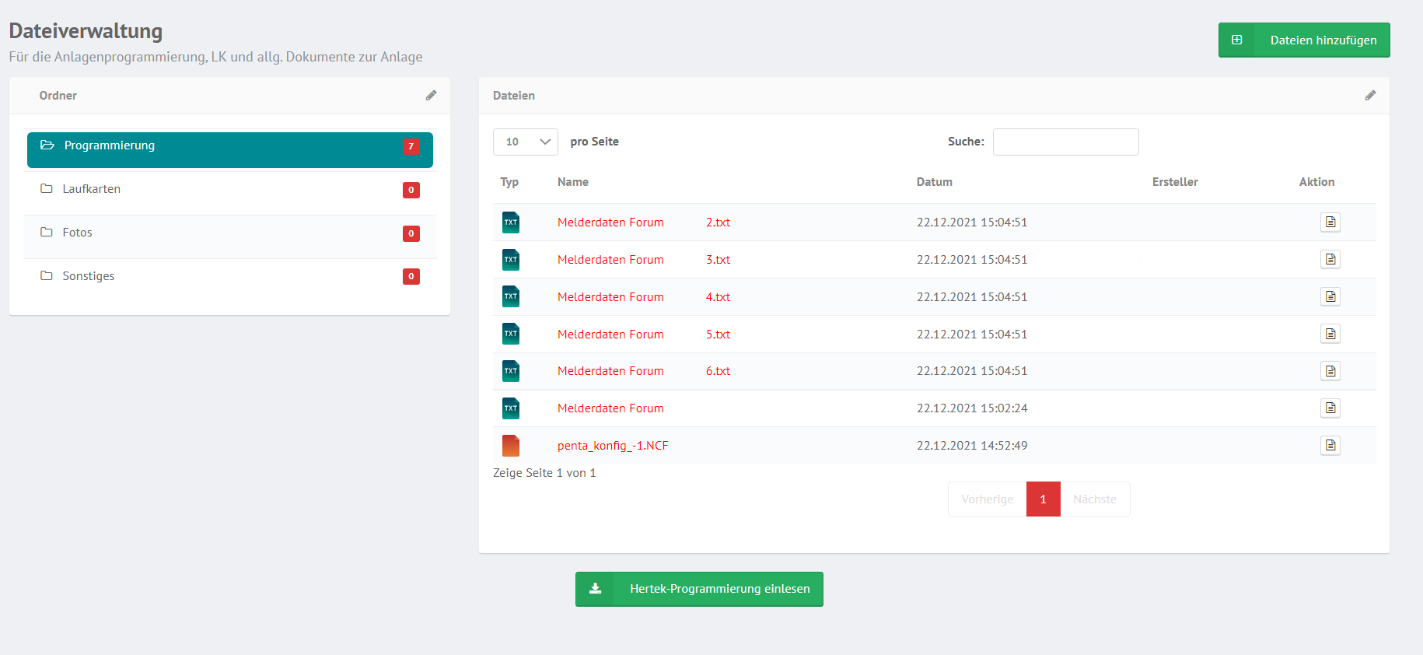
Task: Click the date 22.12.2021 15:02:24
Action: tap(972, 408)
